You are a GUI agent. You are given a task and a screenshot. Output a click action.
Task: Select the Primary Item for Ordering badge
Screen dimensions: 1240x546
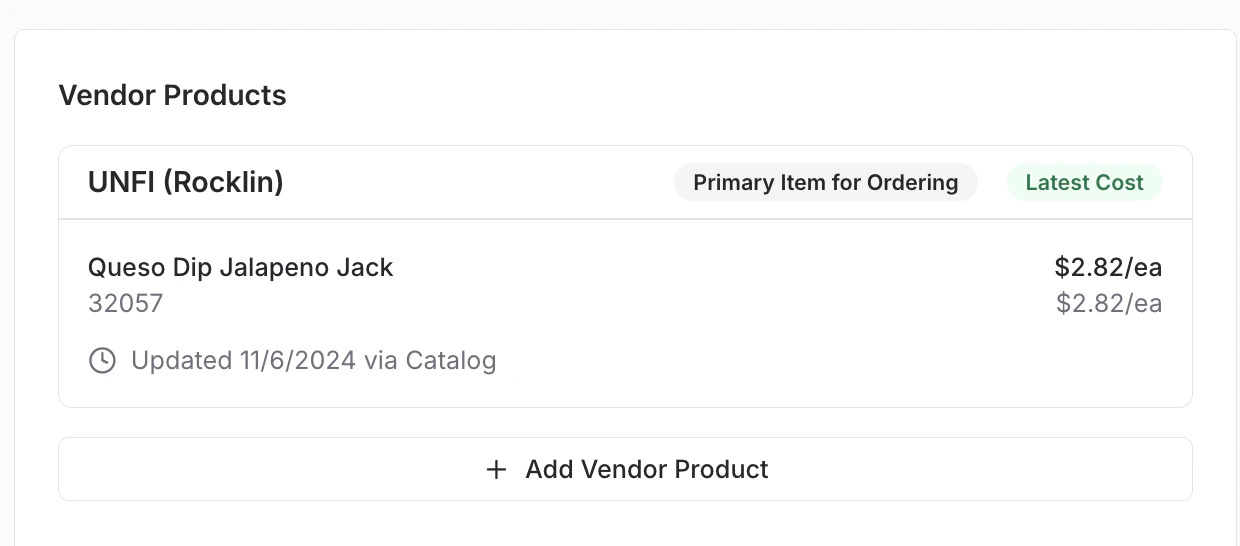[825, 183]
